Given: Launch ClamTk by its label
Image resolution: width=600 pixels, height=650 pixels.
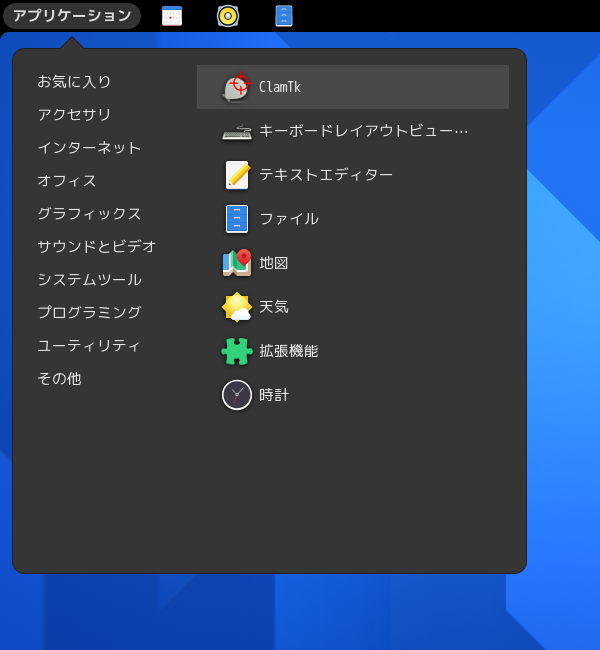Looking at the screenshot, I should [x=280, y=87].
